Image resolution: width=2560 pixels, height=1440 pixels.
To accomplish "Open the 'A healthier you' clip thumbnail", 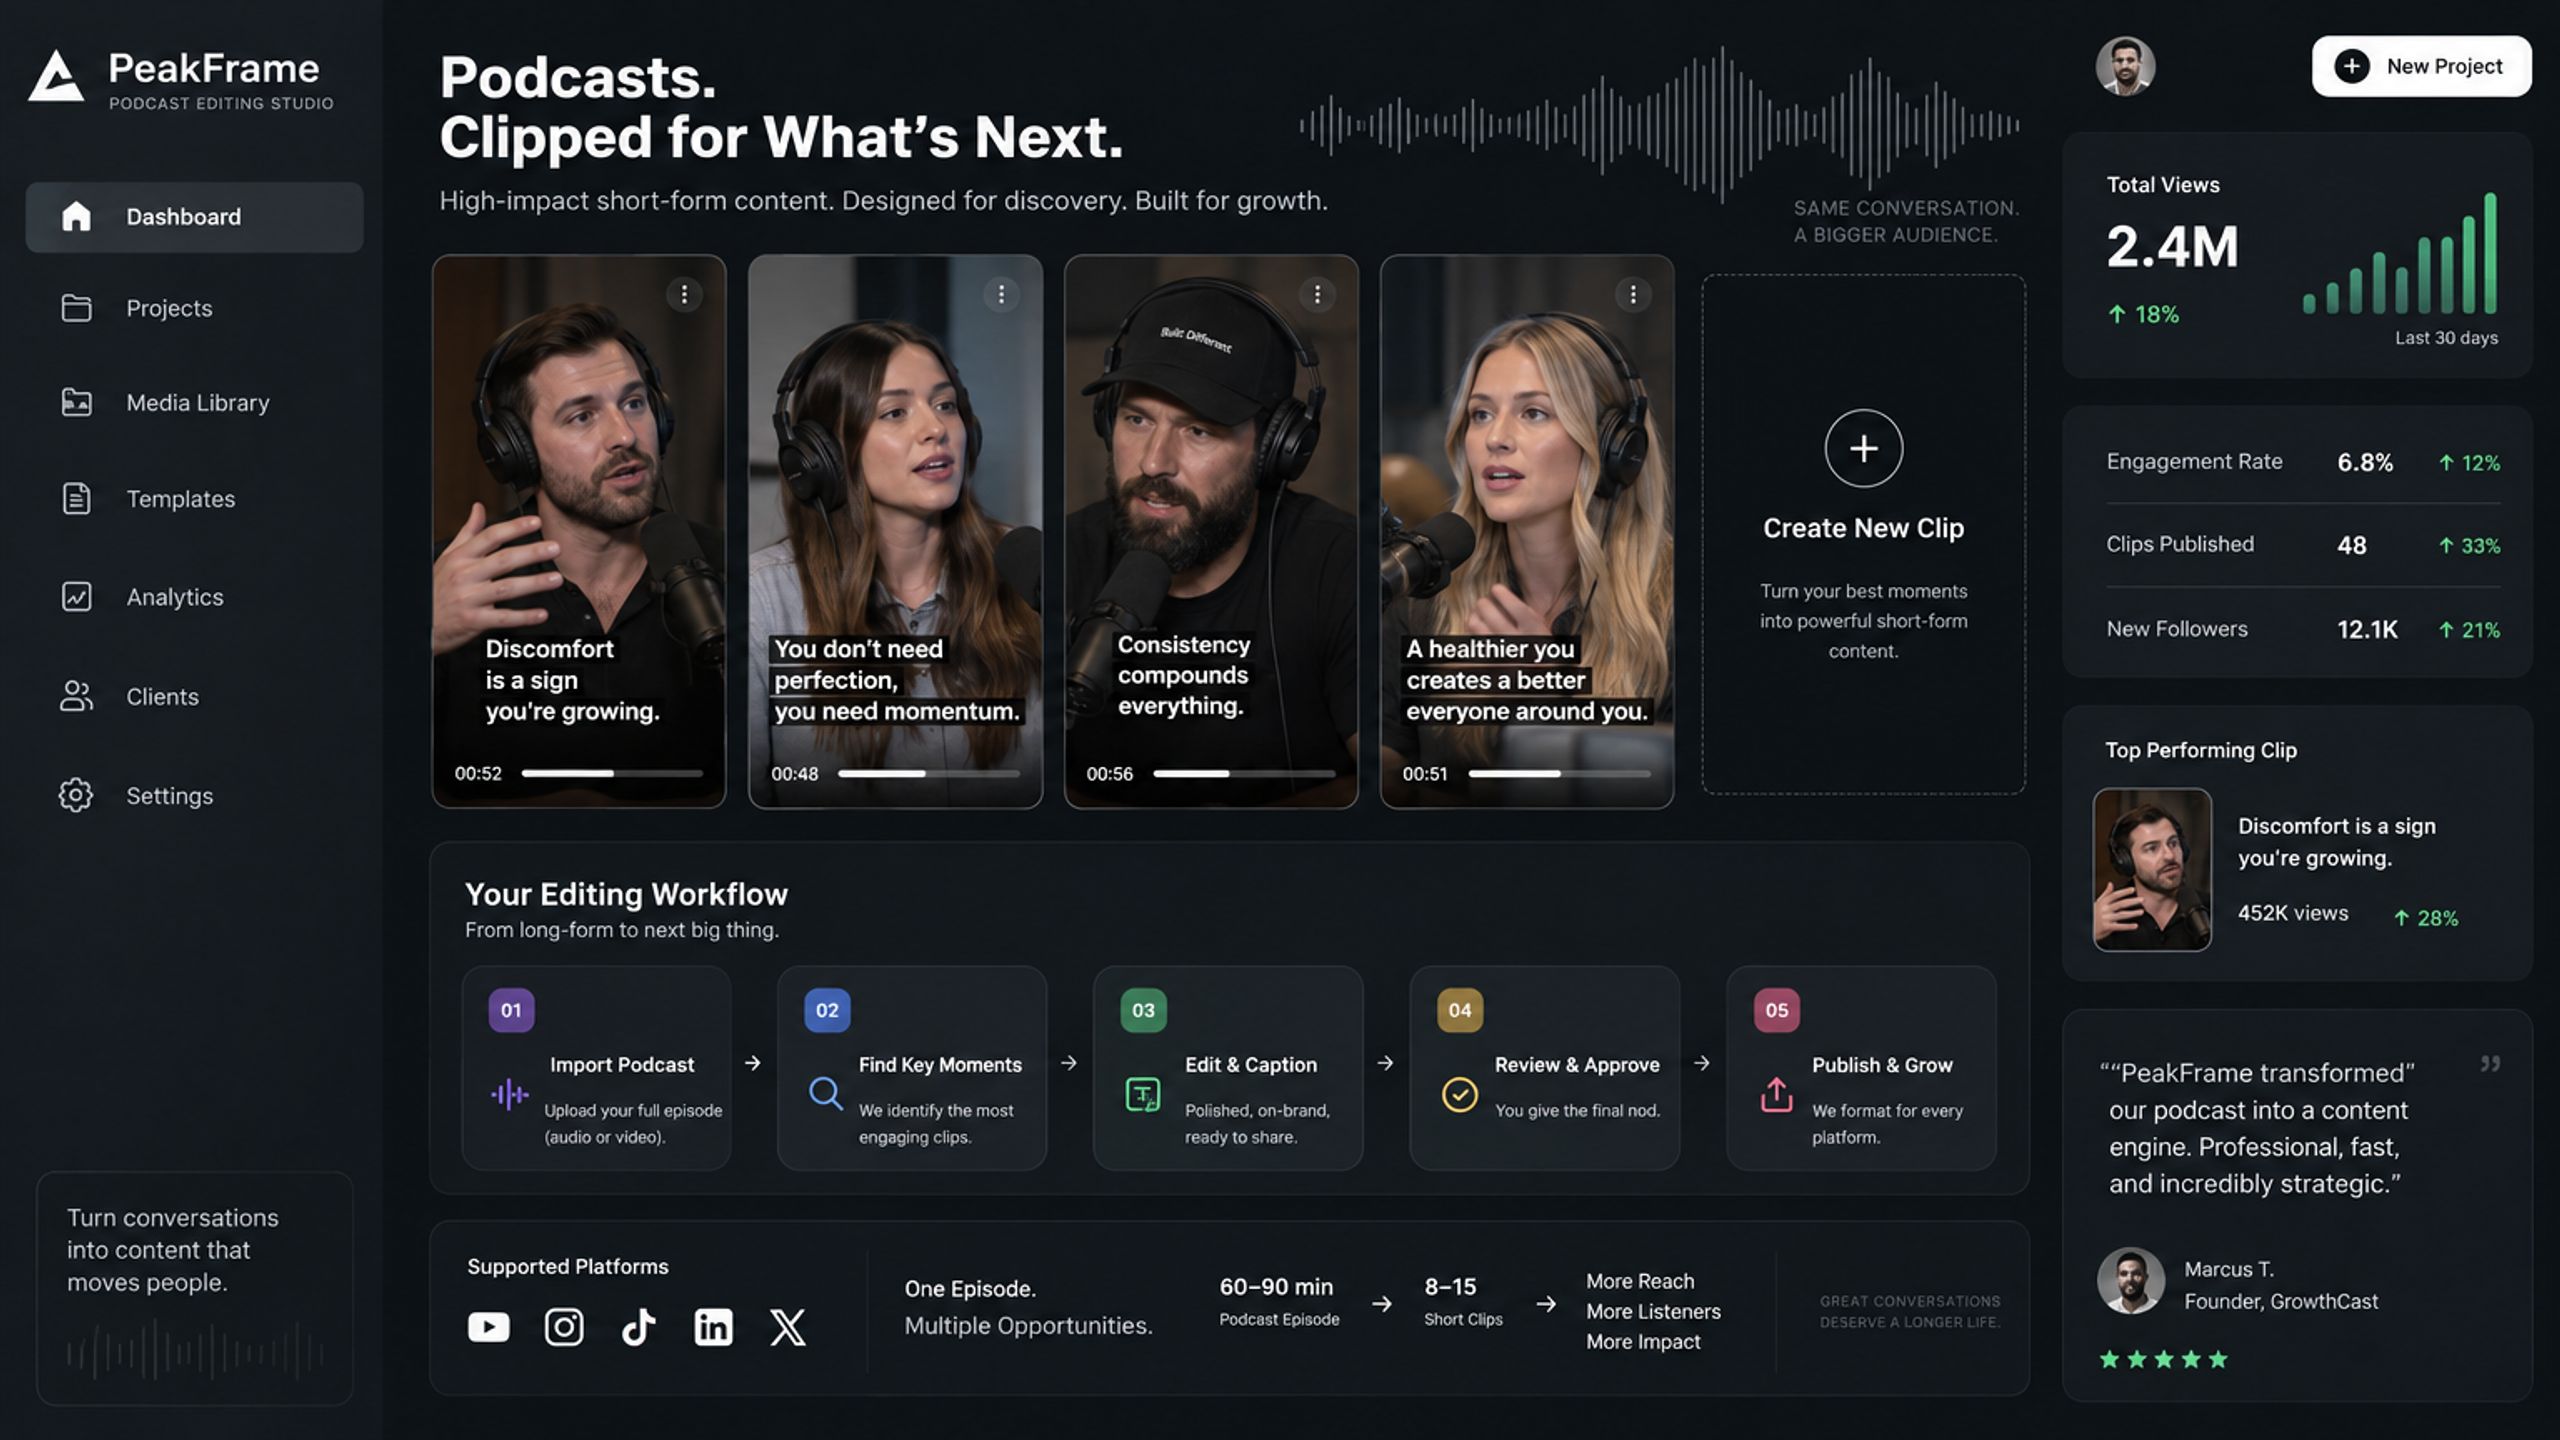I will [x=1527, y=531].
